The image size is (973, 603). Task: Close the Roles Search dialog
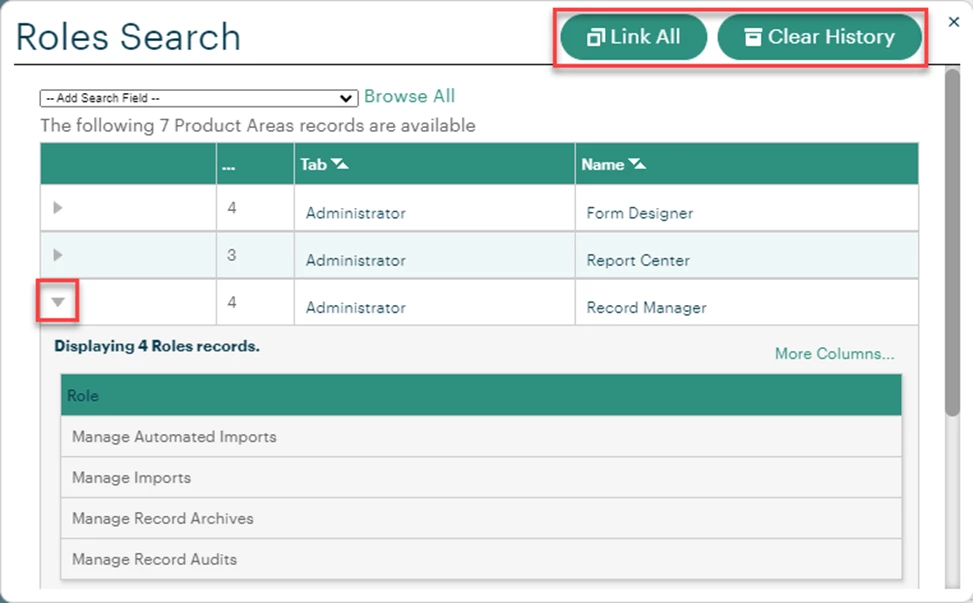point(954,22)
